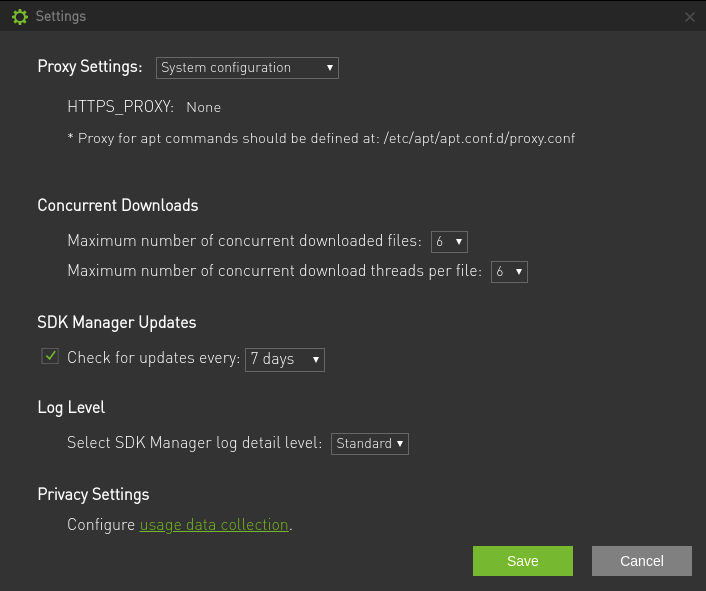706x591 pixels.
Task: Click the Privacy Settings section heading
Action: point(93,494)
